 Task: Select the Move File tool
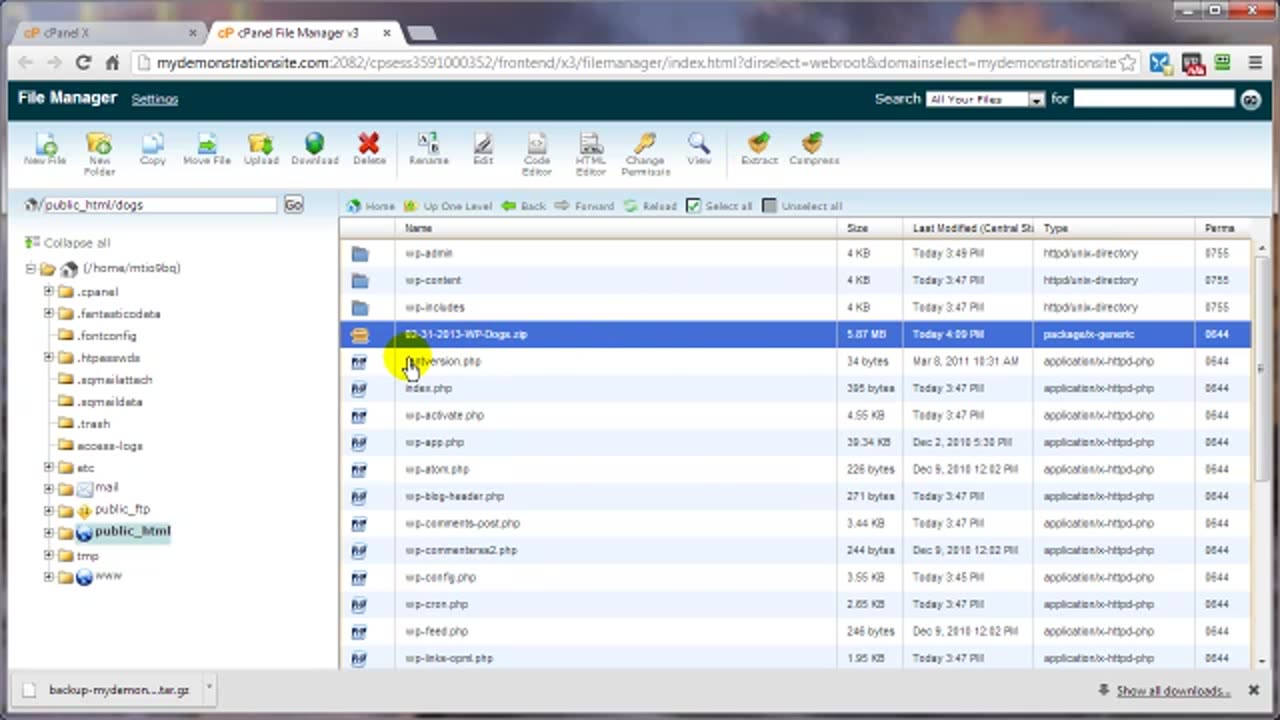click(x=207, y=148)
